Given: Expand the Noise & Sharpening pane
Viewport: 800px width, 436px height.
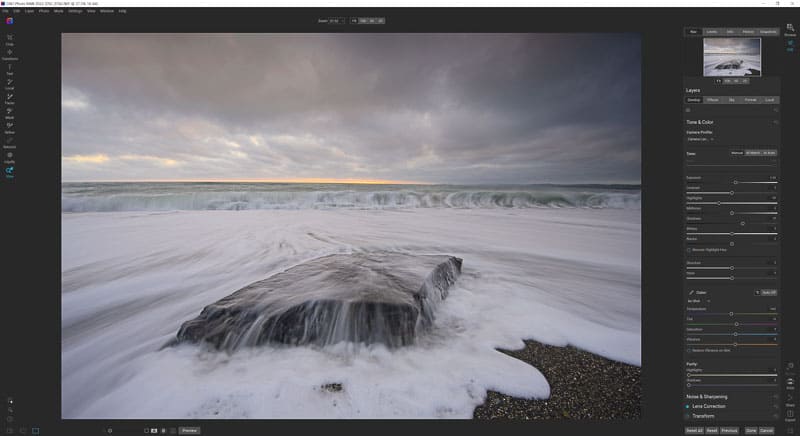Looking at the screenshot, I should (x=707, y=397).
